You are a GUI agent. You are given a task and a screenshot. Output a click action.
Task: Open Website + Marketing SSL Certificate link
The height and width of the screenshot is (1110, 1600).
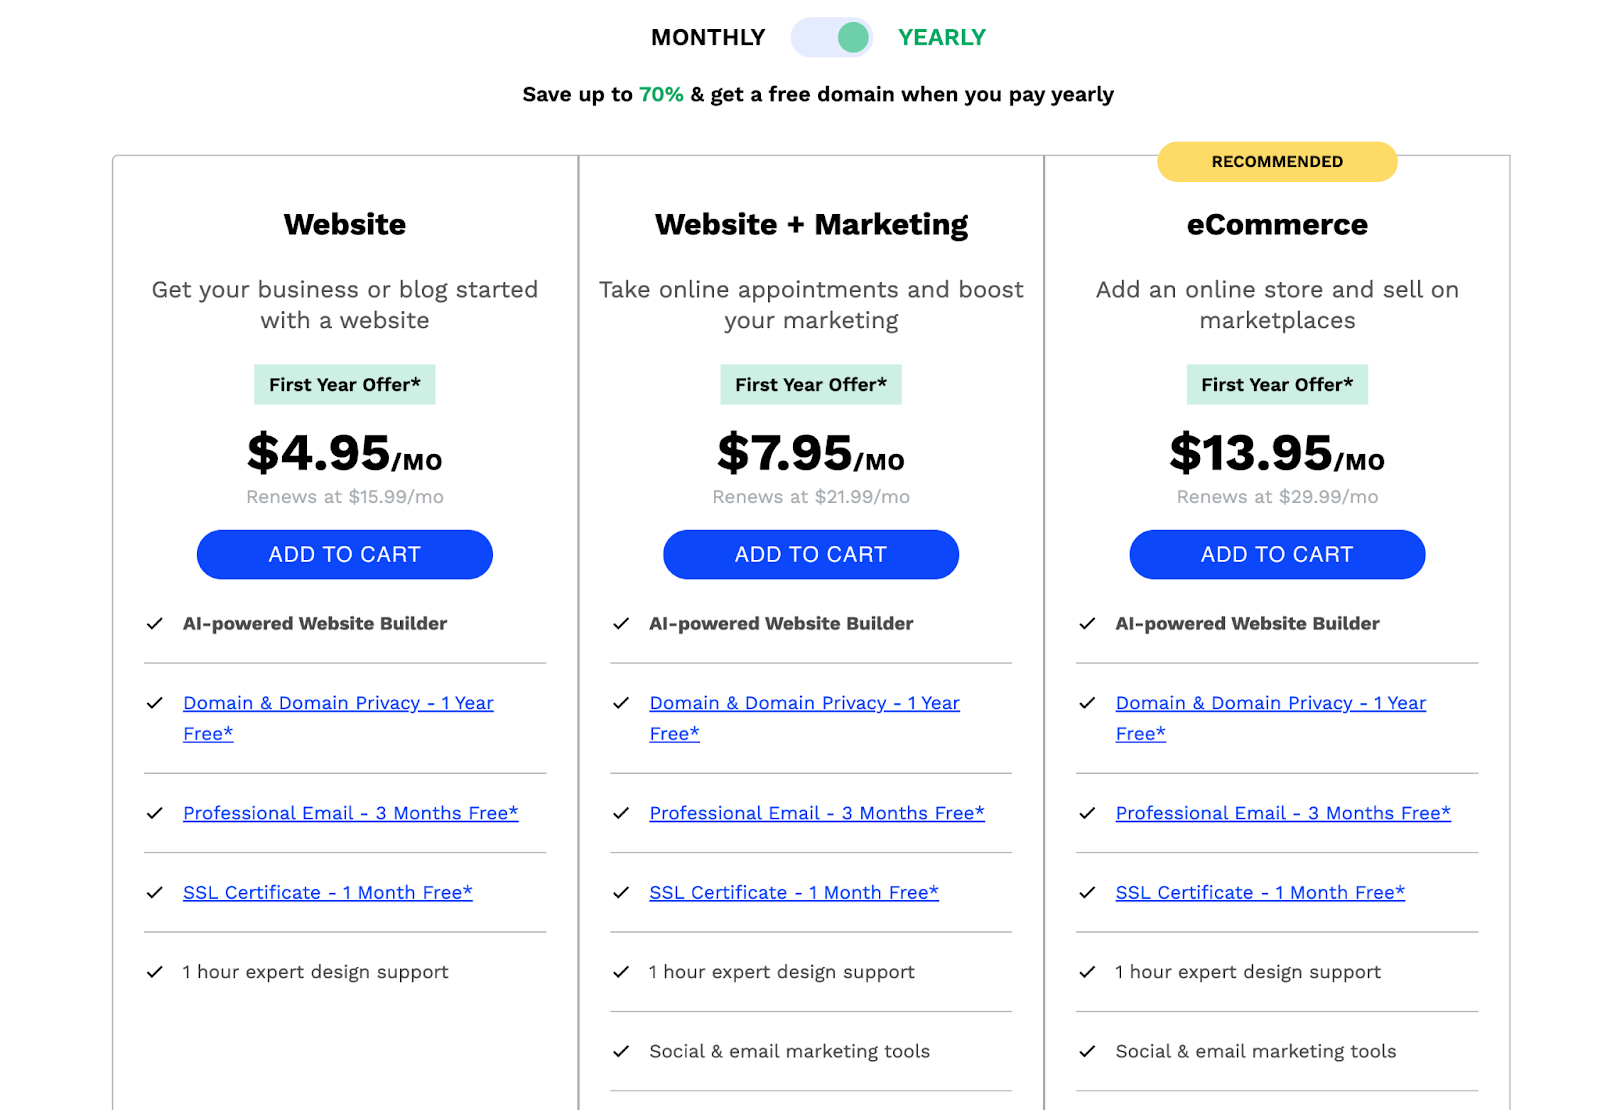click(793, 893)
